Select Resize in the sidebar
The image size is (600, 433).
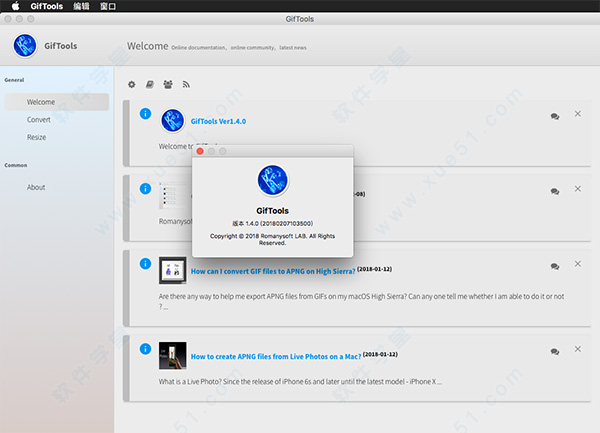[x=36, y=137]
